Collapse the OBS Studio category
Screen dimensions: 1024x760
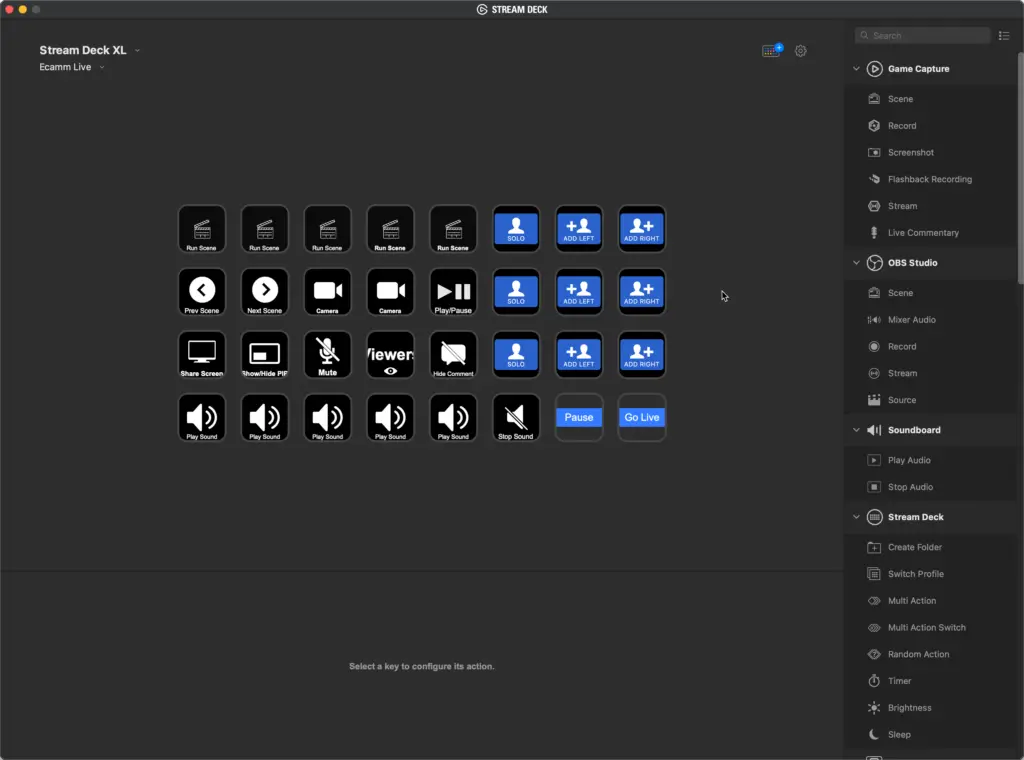tap(856, 262)
